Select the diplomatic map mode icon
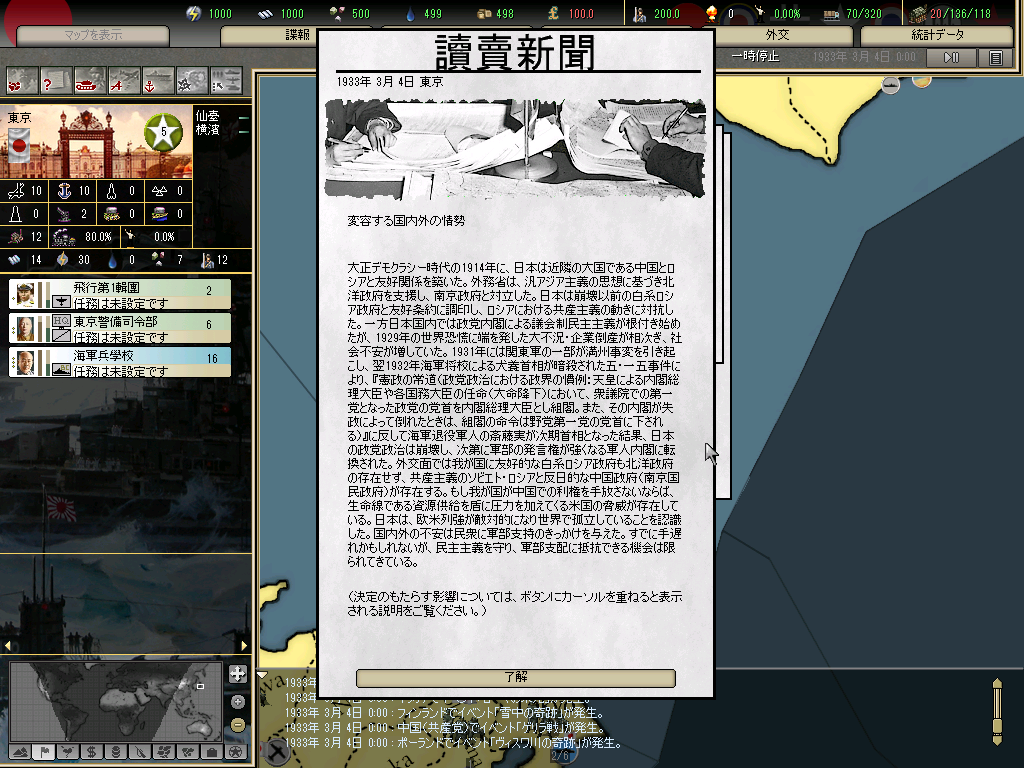This screenshot has width=1024, height=768. coord(188,752)
